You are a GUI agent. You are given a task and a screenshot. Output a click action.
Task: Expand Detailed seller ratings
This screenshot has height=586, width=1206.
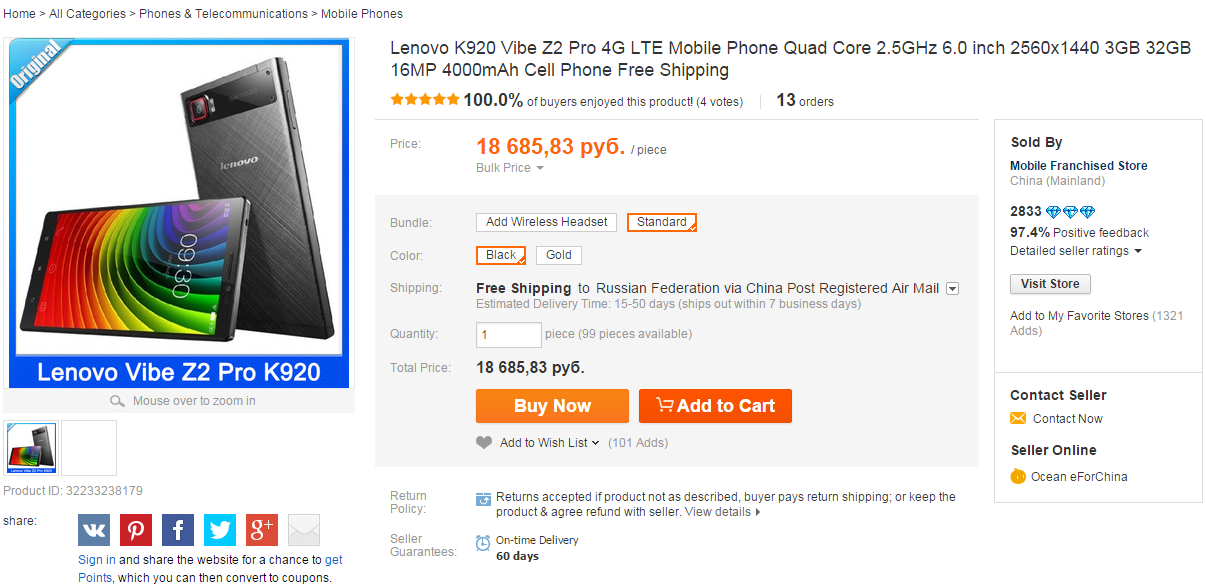1076,251
